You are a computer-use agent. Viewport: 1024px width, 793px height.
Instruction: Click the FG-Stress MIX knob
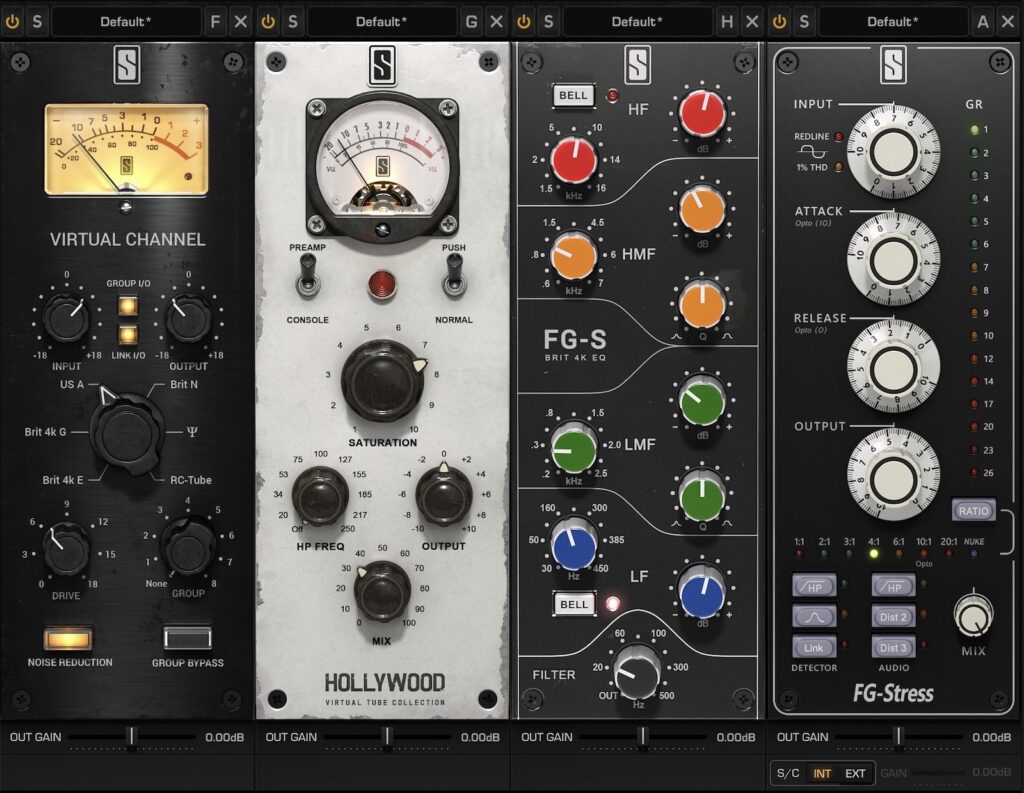[973, 615]
